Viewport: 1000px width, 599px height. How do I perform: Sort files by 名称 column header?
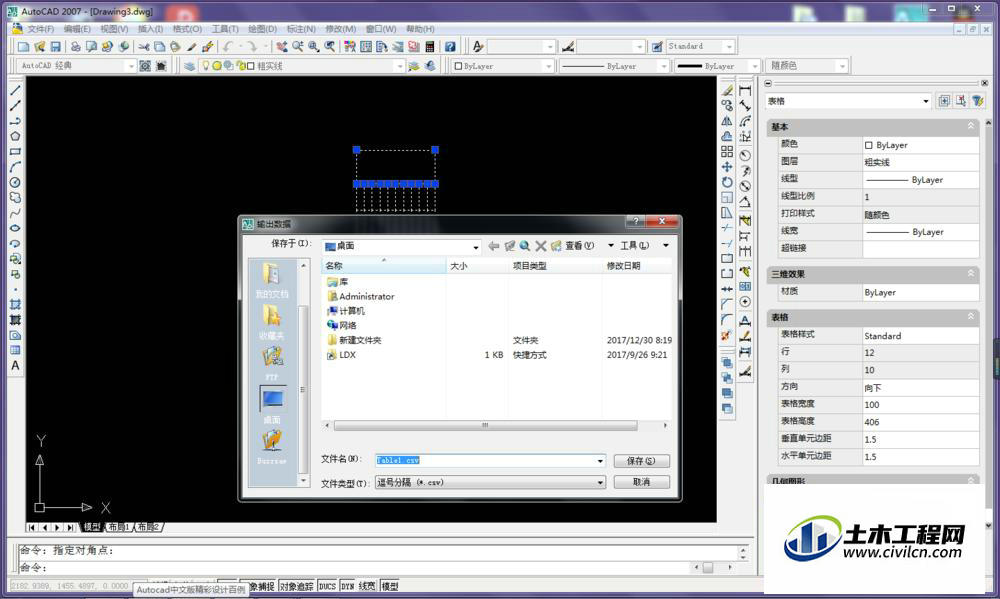point(384,265)
